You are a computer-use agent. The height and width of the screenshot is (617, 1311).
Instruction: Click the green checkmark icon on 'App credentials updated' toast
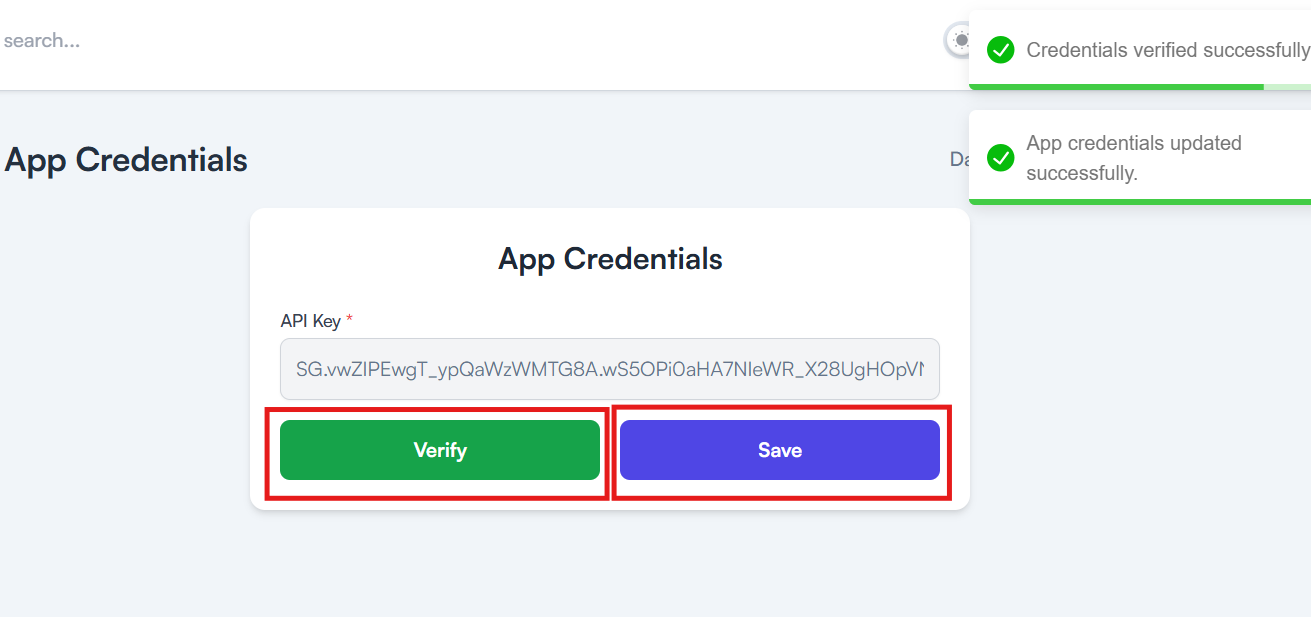point(1001,158)
